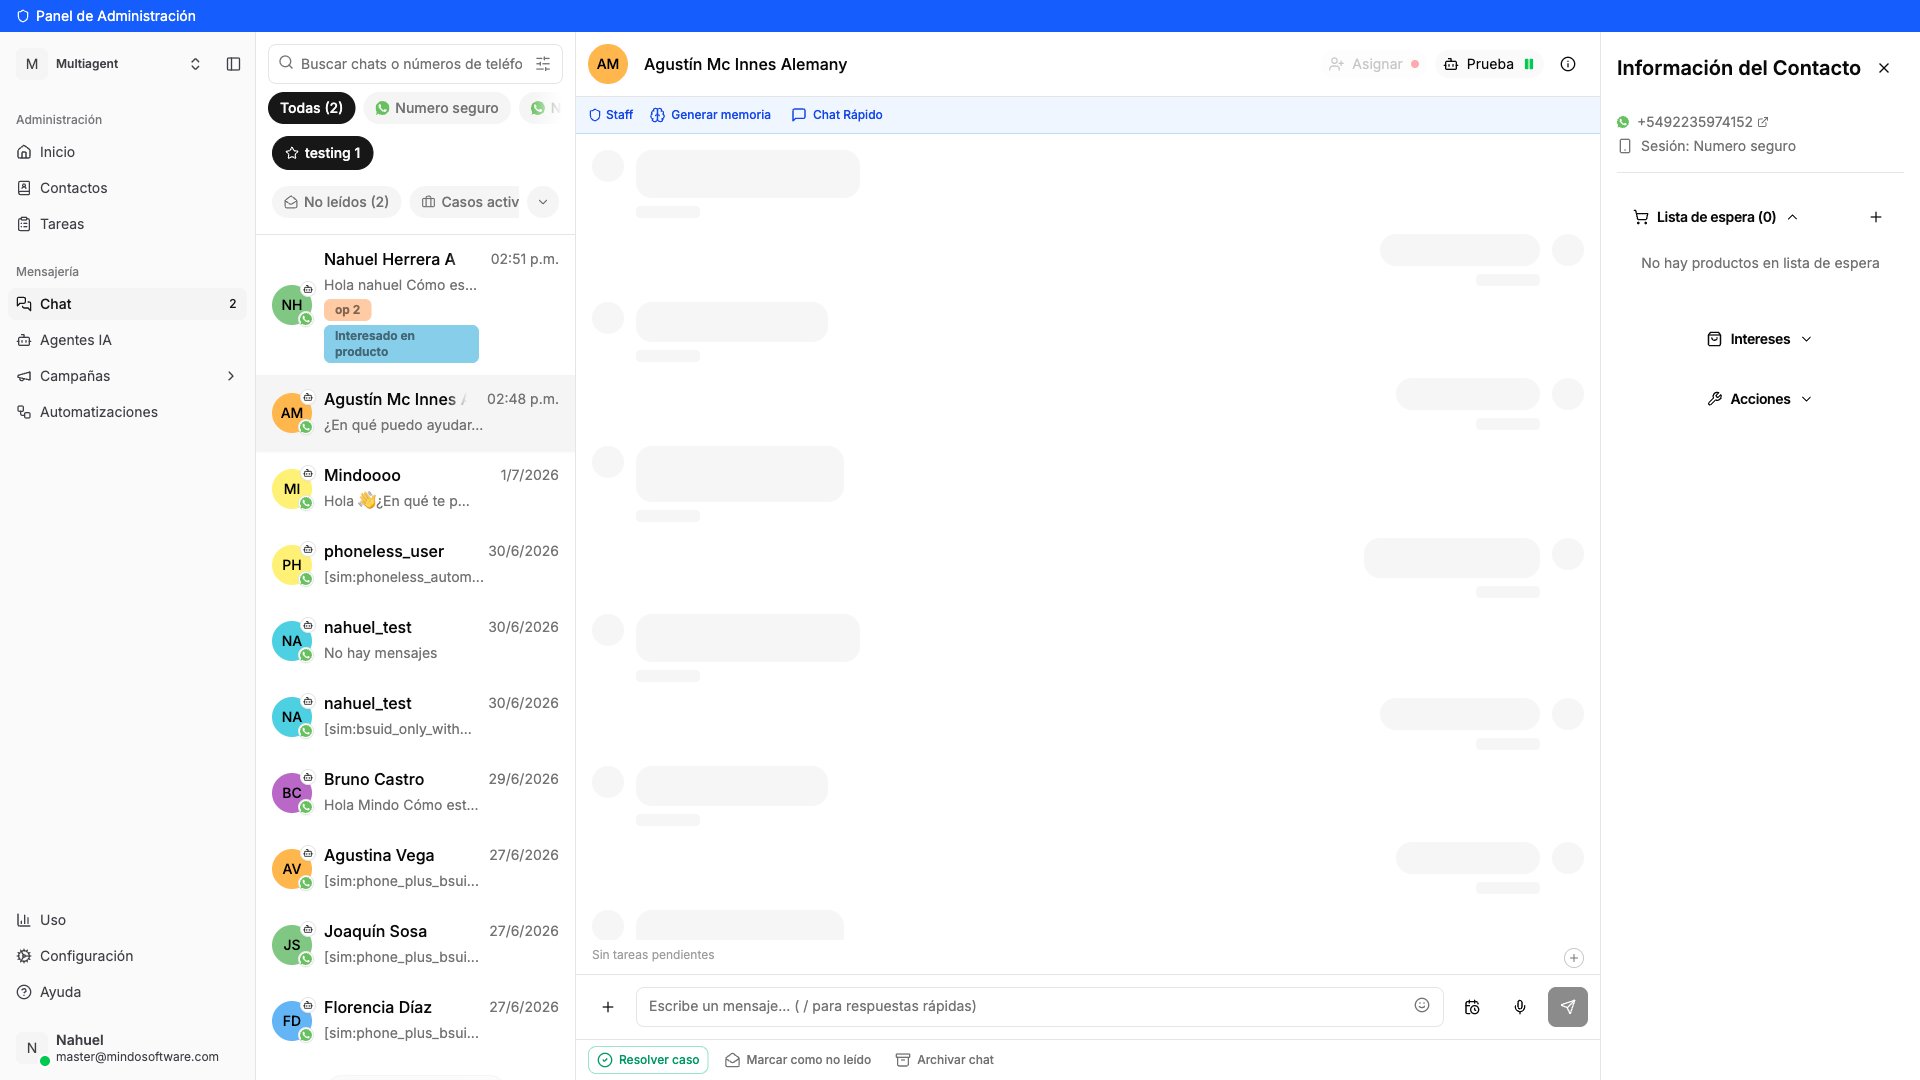This screenshot has height=1080, width=1920.
Task: Open Bruno Castro conversation
Action: click(415, 793)
